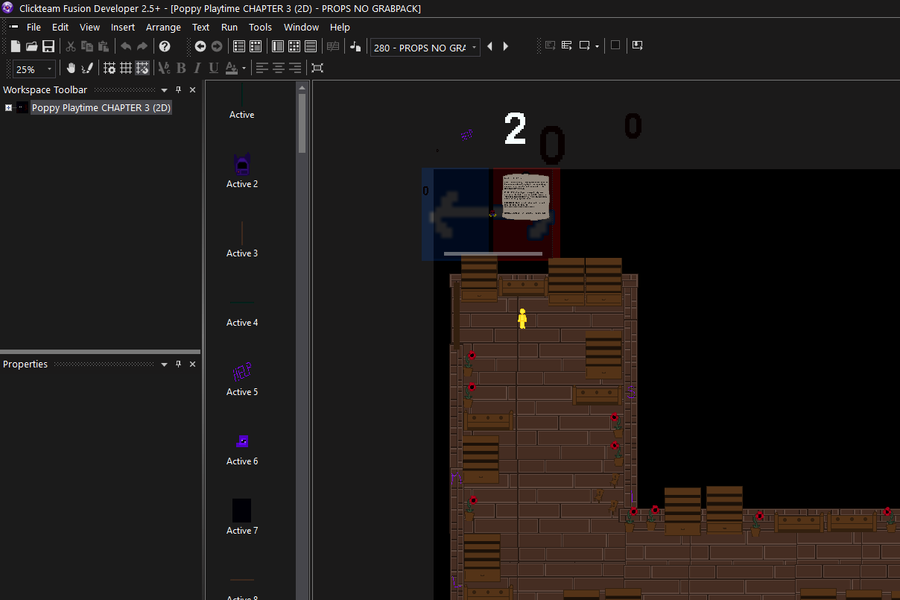Image resolution: width=900 pixels, height=600 pixels.
Task: Redo the last undone action
Action: click(x=142, y=47)
